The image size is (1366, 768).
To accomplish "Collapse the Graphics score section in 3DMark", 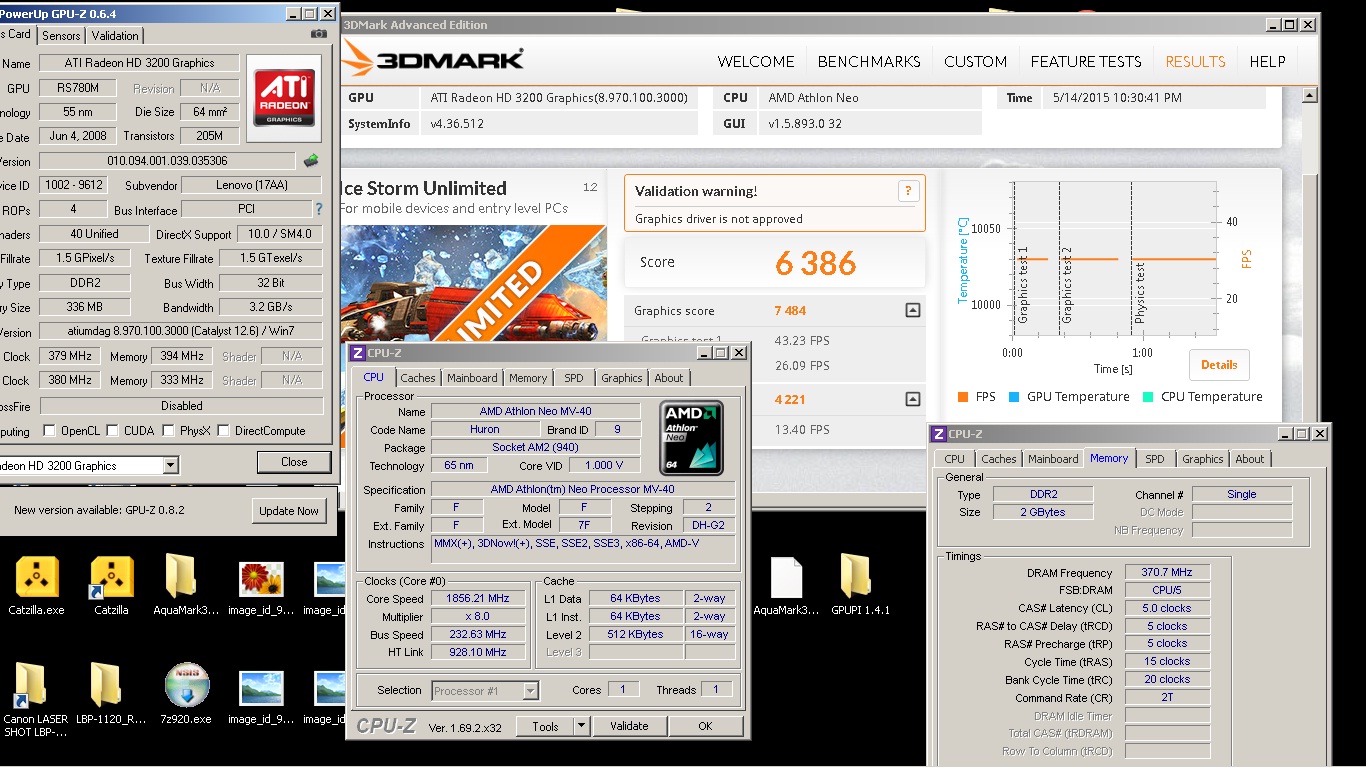I will coord(912,311).
